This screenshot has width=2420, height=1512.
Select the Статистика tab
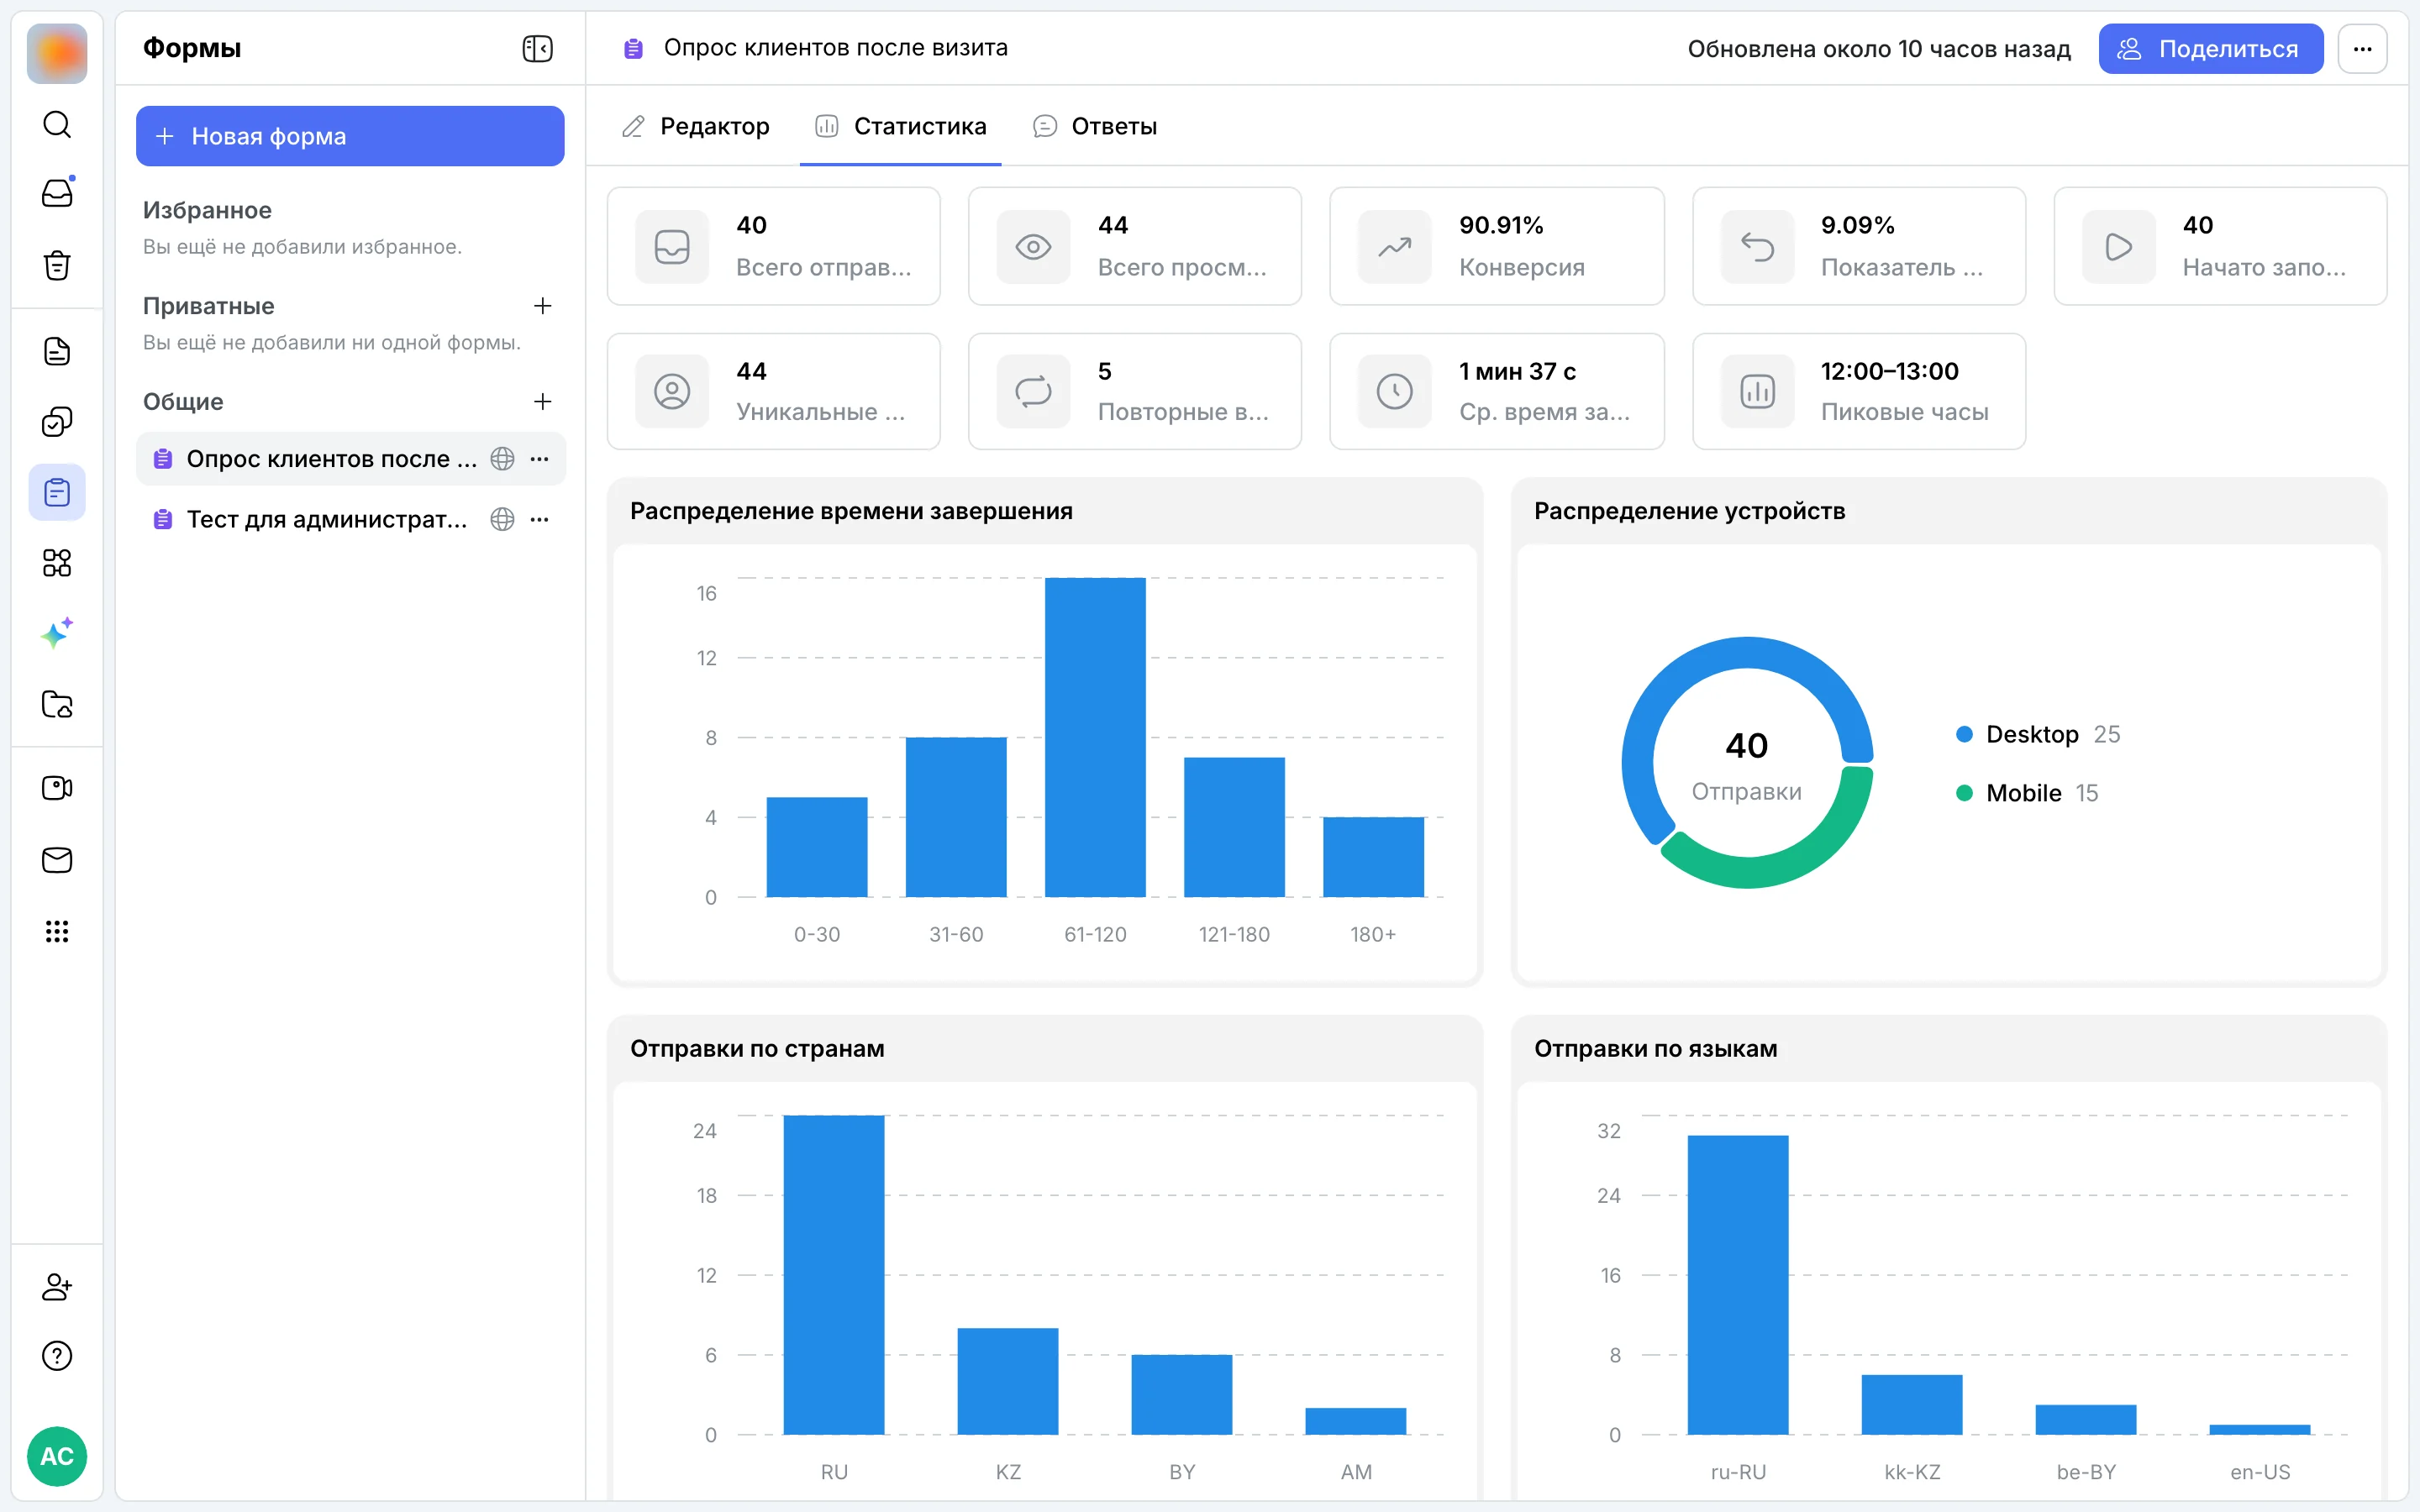(x=901, y=126)
